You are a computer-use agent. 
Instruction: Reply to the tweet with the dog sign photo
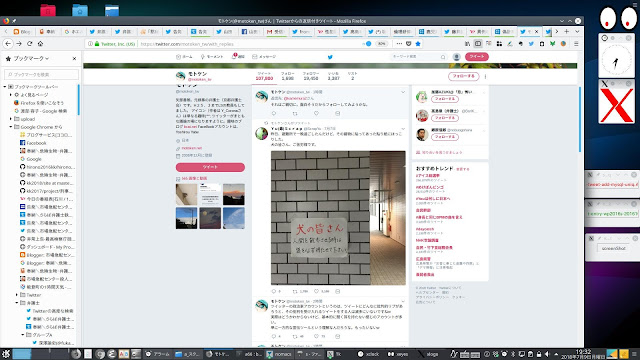[273, 291]
